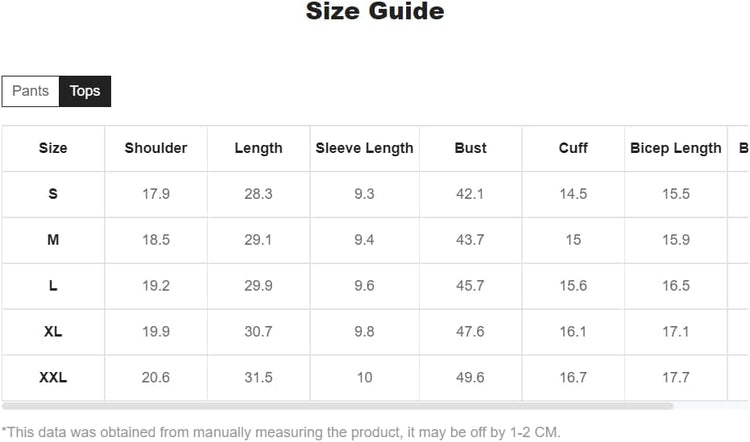This screenshot has height=442, width=750.
Task: Select the S size row label
Action: coord(53,194)
